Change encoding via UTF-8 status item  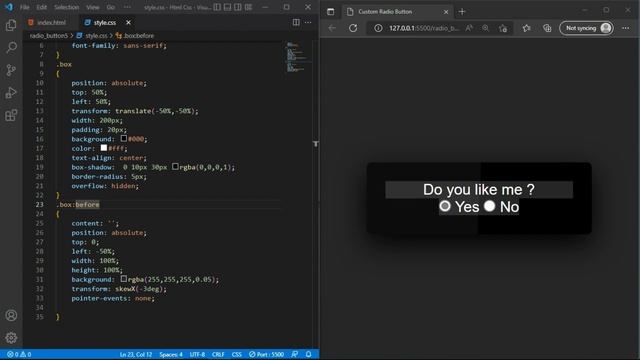[198, 354]
